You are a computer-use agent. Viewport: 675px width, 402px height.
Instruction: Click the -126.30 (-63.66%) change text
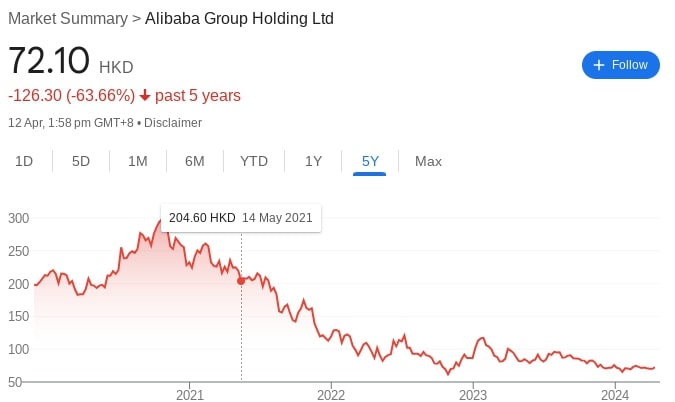pos(71,96)
